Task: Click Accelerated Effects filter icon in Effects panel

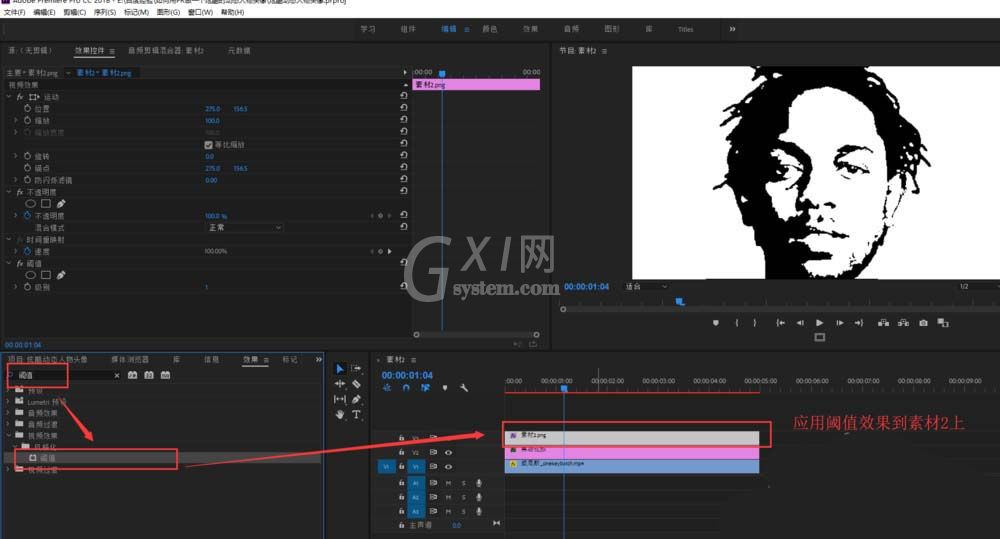Action: (x=133, y=375)
